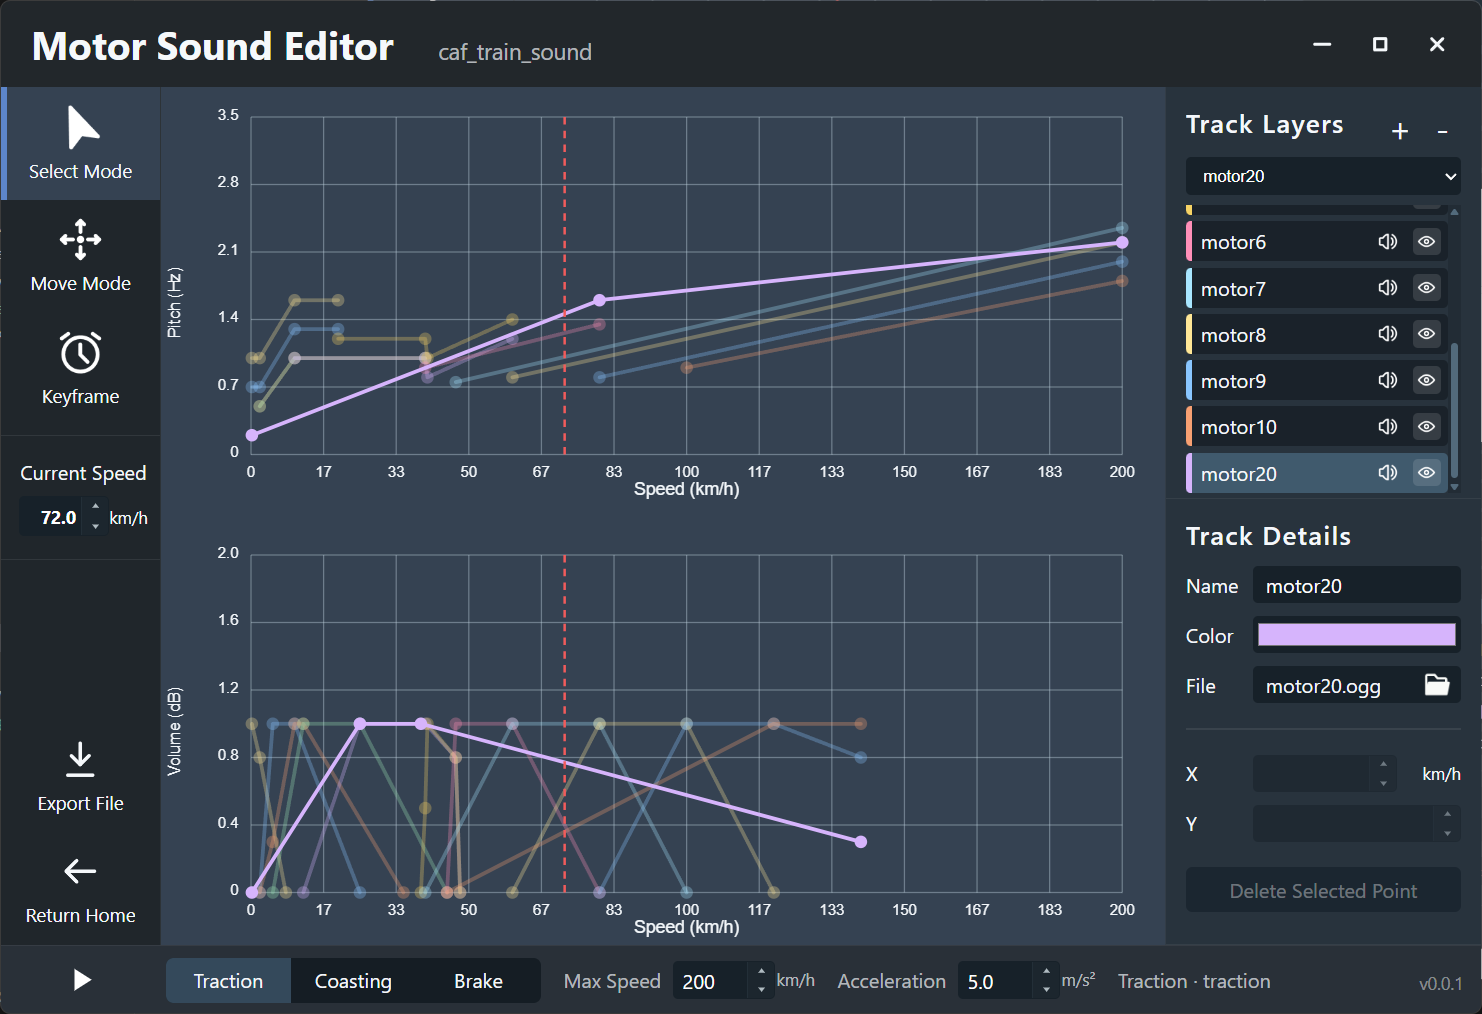Viewport: 1482px width, 1014px height.
Task: Toggle visibility of motor20 layer
Action: (x=1426, y=472)
